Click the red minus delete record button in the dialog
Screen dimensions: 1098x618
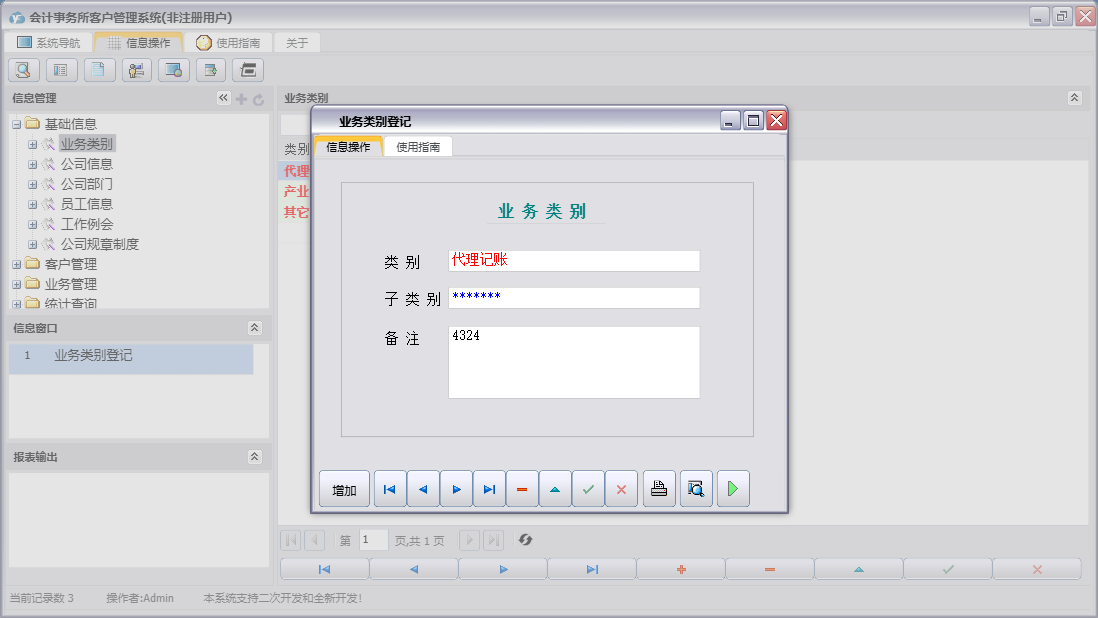[x=522, y=489]
